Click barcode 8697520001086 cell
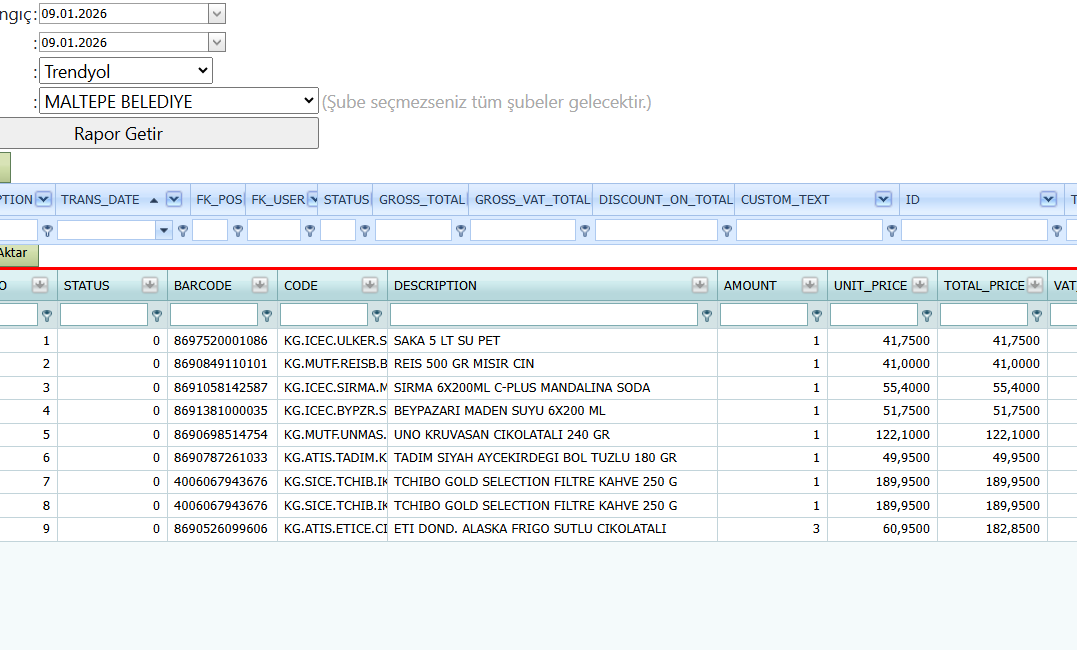Viewport: 1077px width, 650px height. [223, 341]
